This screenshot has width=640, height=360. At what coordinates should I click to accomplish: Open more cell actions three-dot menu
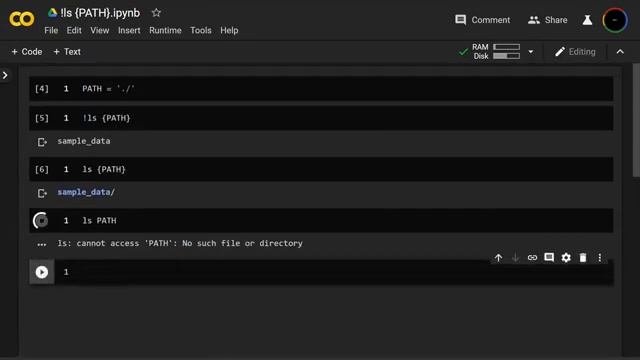click(600, 258)
